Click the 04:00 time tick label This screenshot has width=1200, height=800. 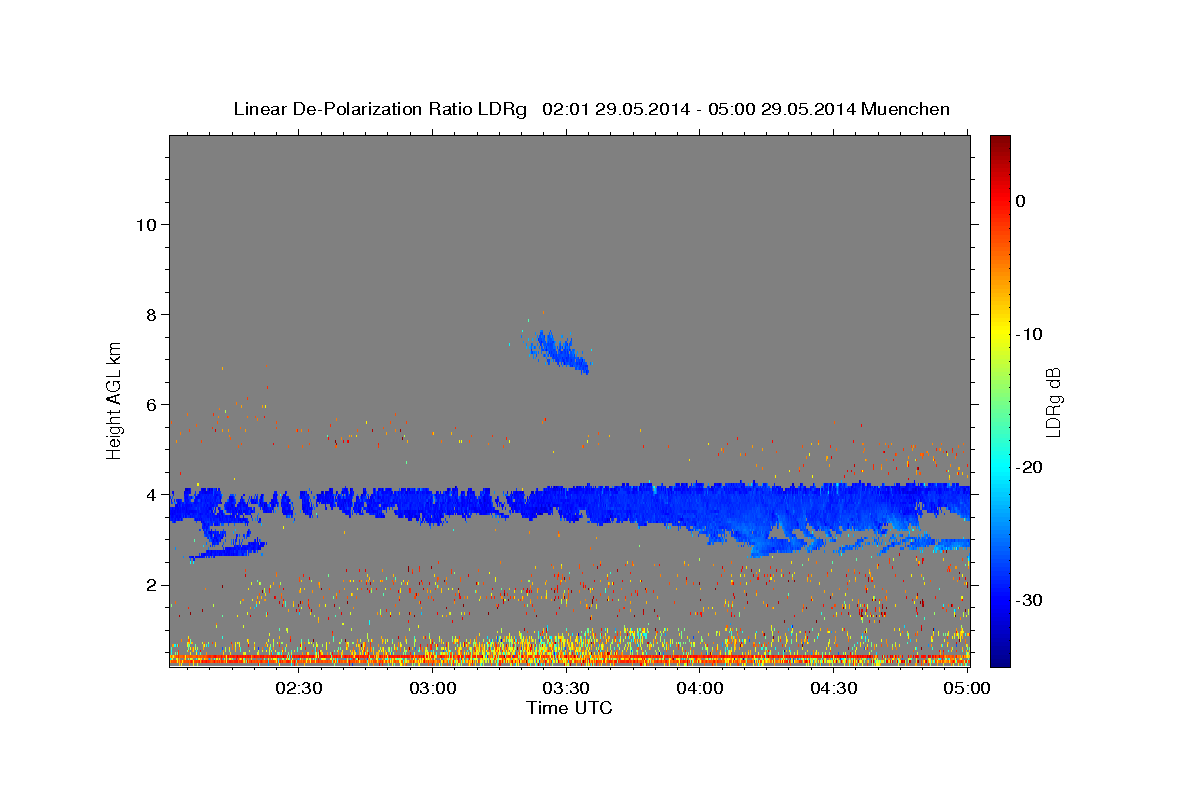tap(700, 688)
